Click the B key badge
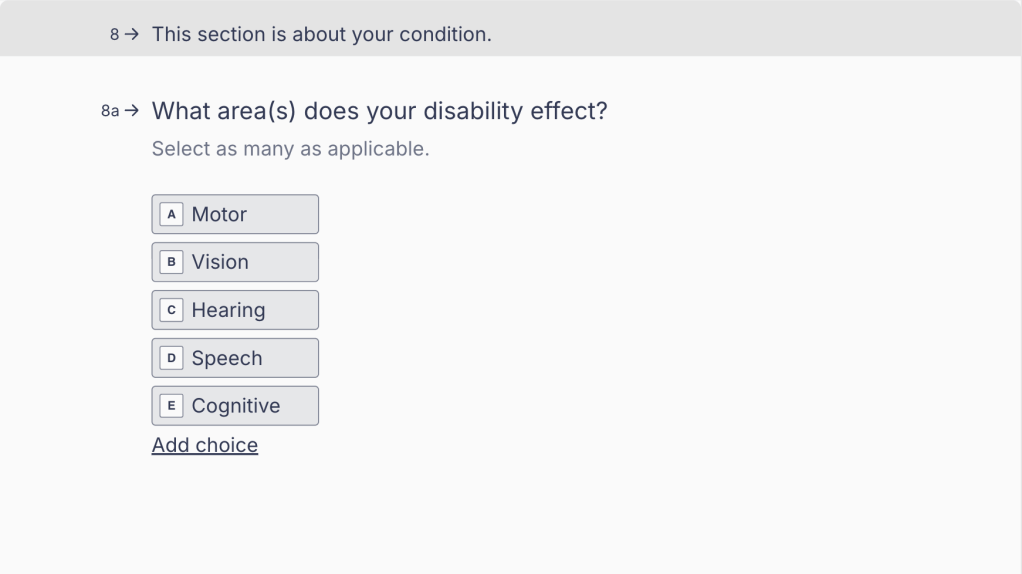 coord(171,262)
